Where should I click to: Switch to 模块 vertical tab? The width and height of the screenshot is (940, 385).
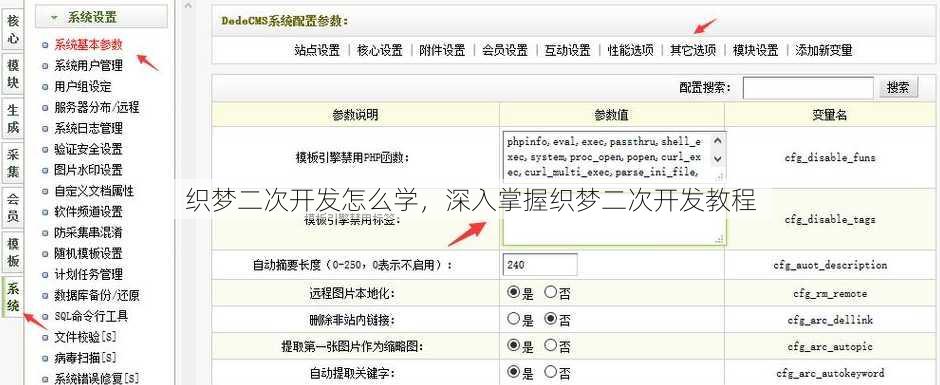(x=13, y=74)
